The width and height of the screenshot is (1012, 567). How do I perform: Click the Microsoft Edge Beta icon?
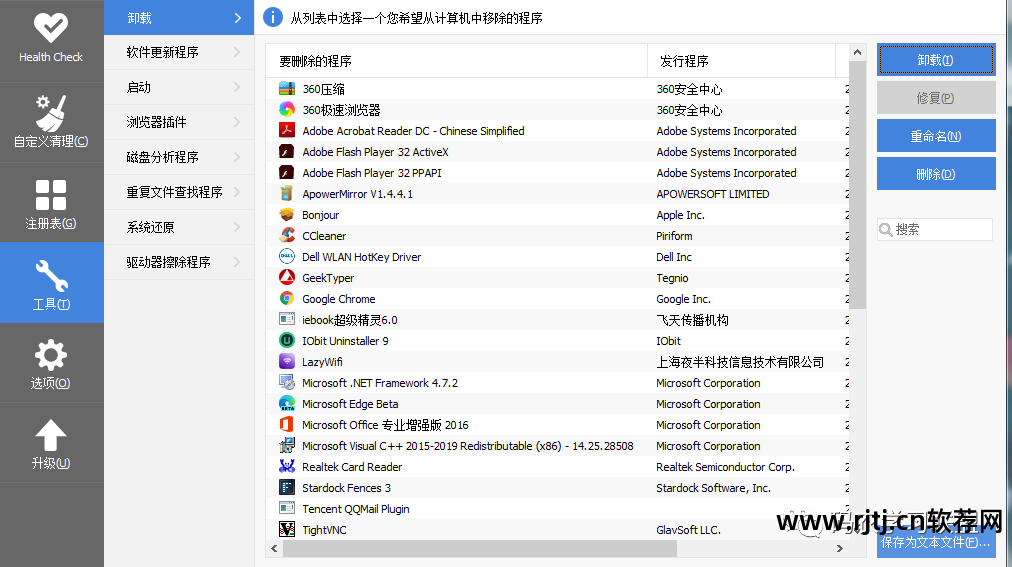pos(287,404)
